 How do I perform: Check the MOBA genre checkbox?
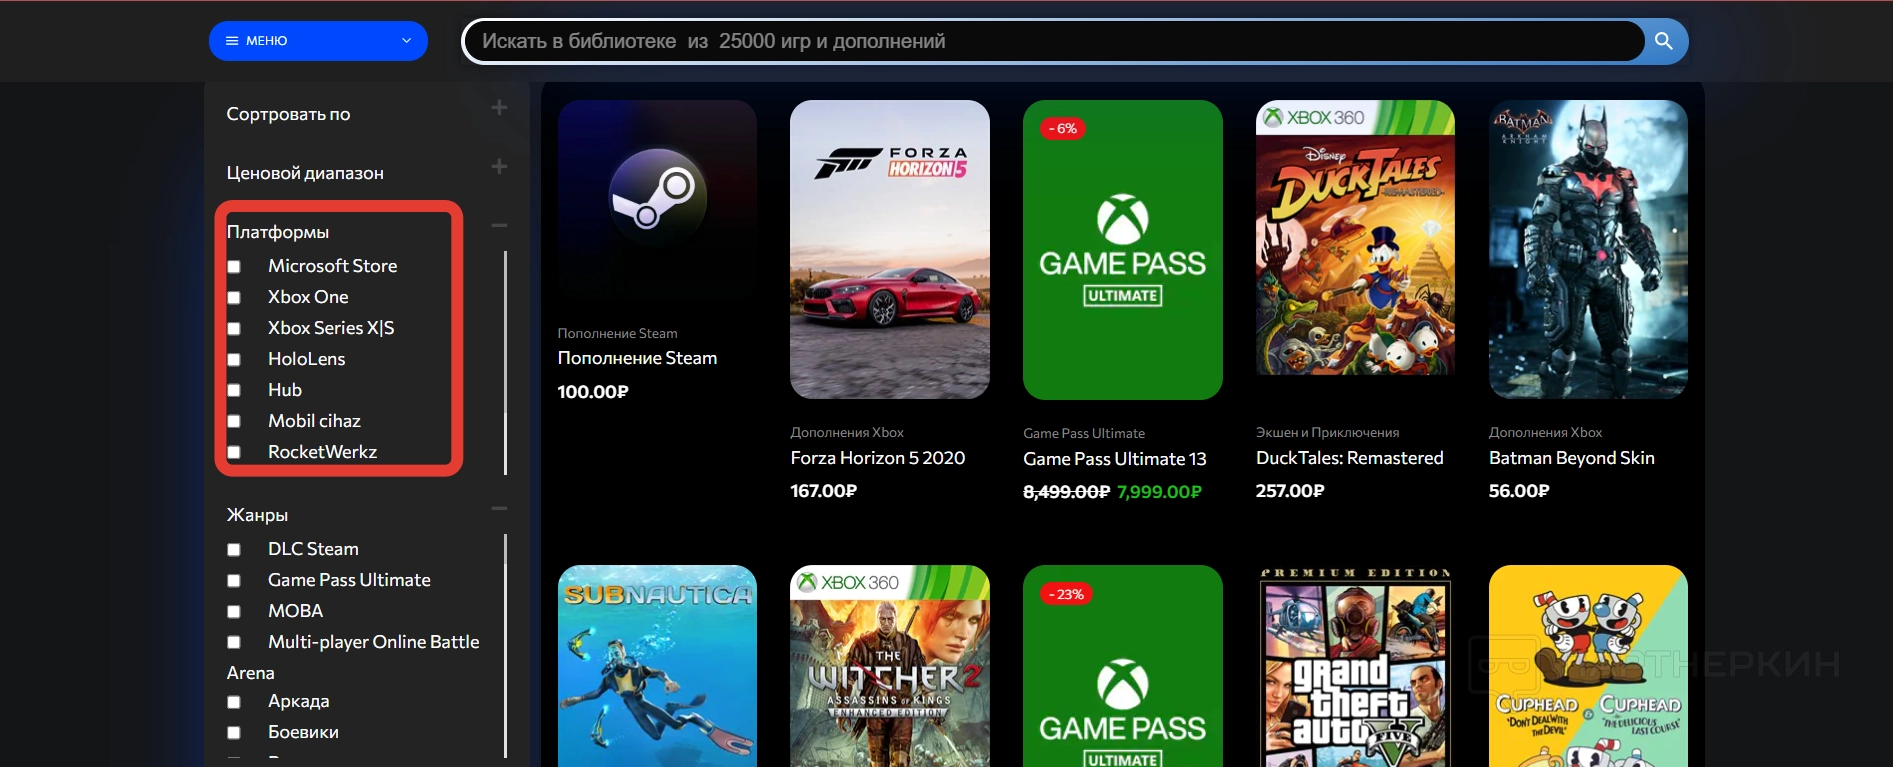pyautogui.click(x=234, y=612)
